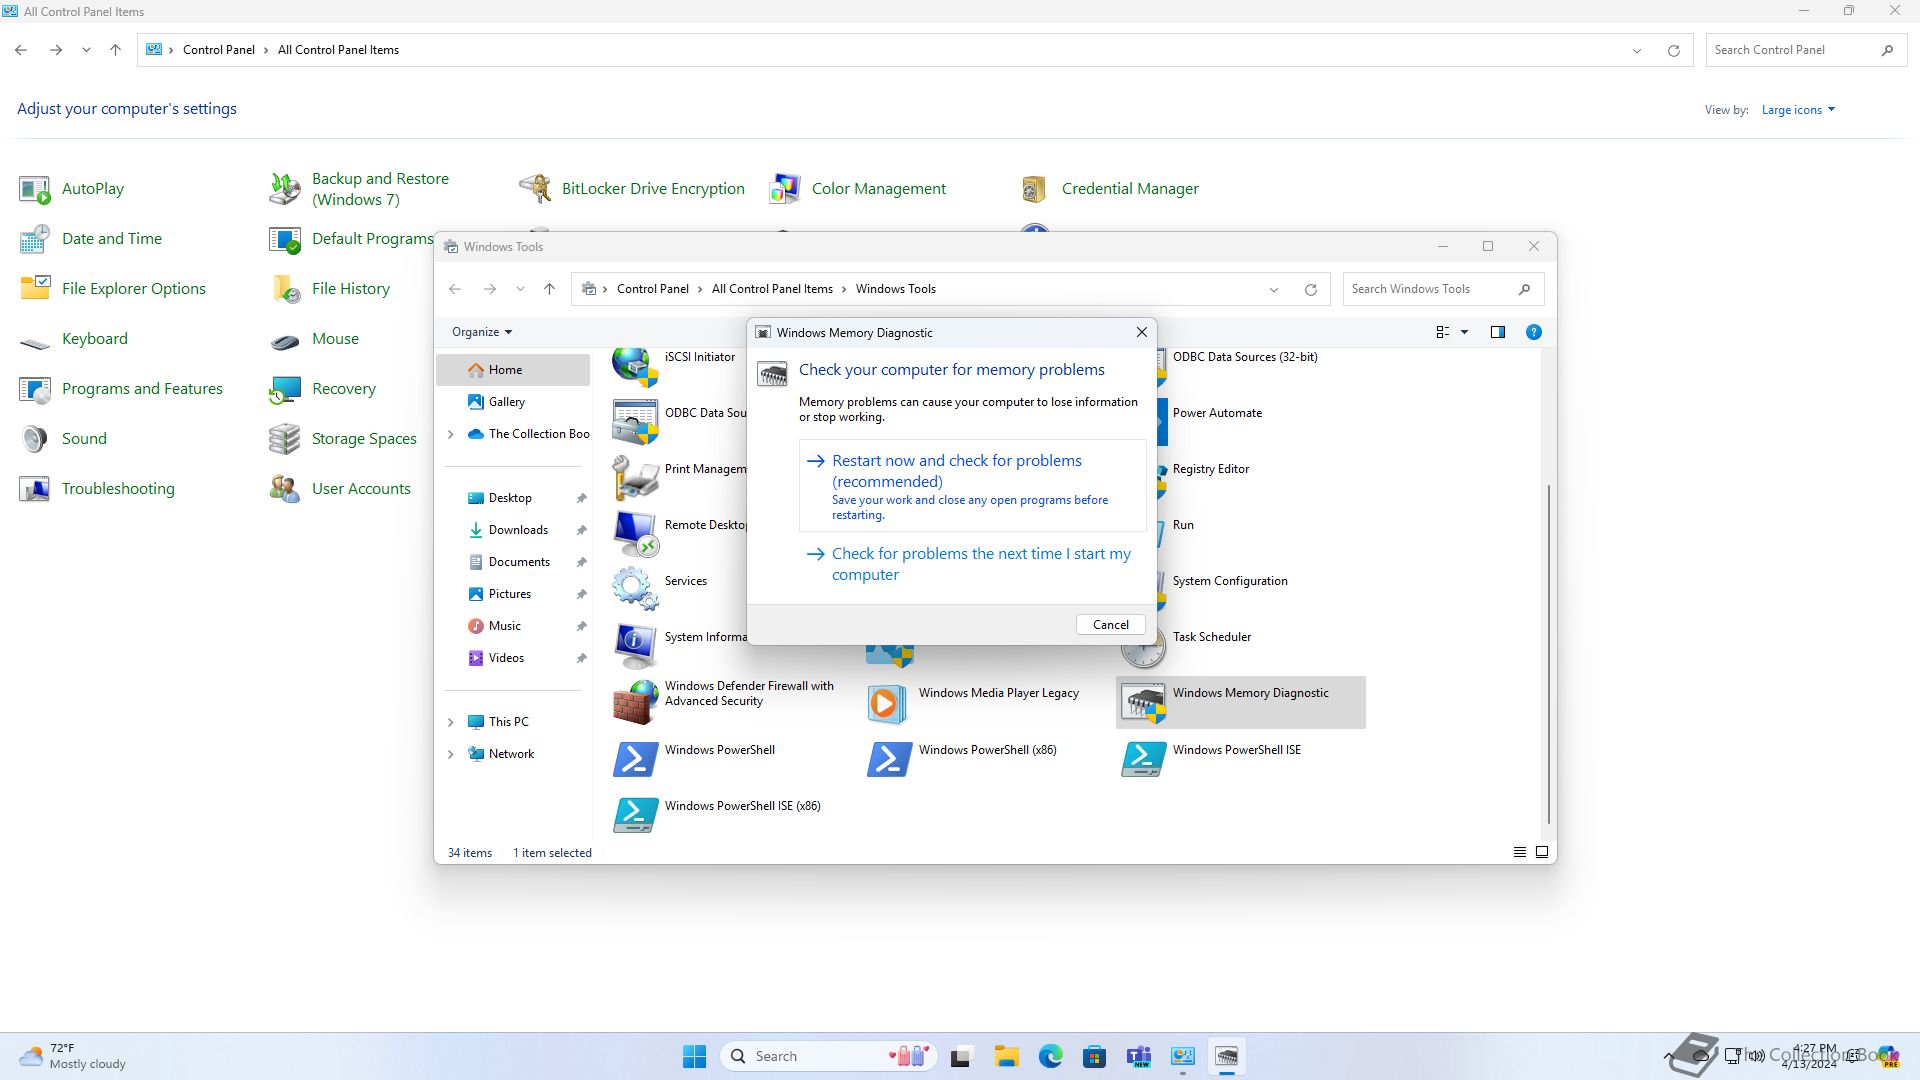Click All Control Panel Items breadcrumb in Windows Tools
The width and height of the screenshot is (1920, 1080).
click(772, 289)
